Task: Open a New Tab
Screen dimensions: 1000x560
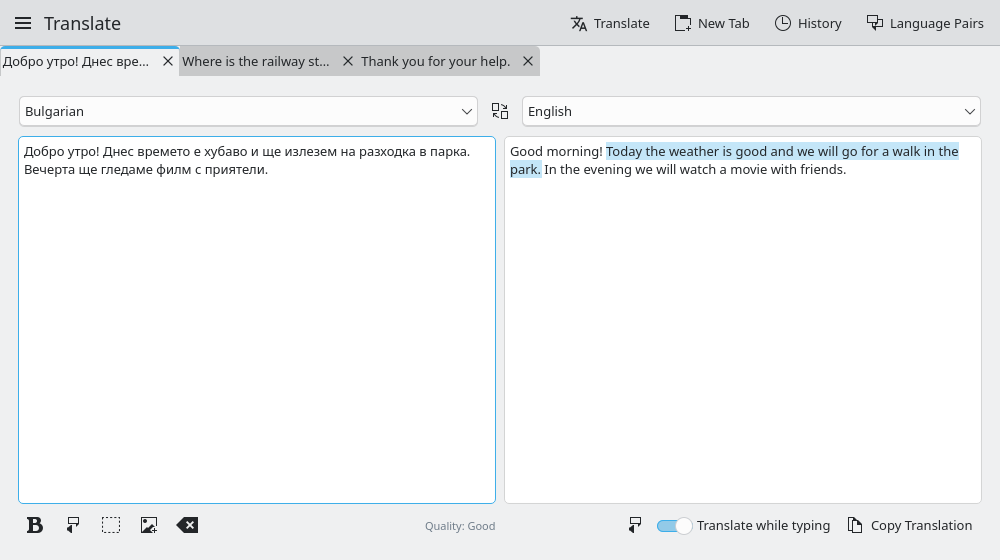Action: tap(712, 24)
